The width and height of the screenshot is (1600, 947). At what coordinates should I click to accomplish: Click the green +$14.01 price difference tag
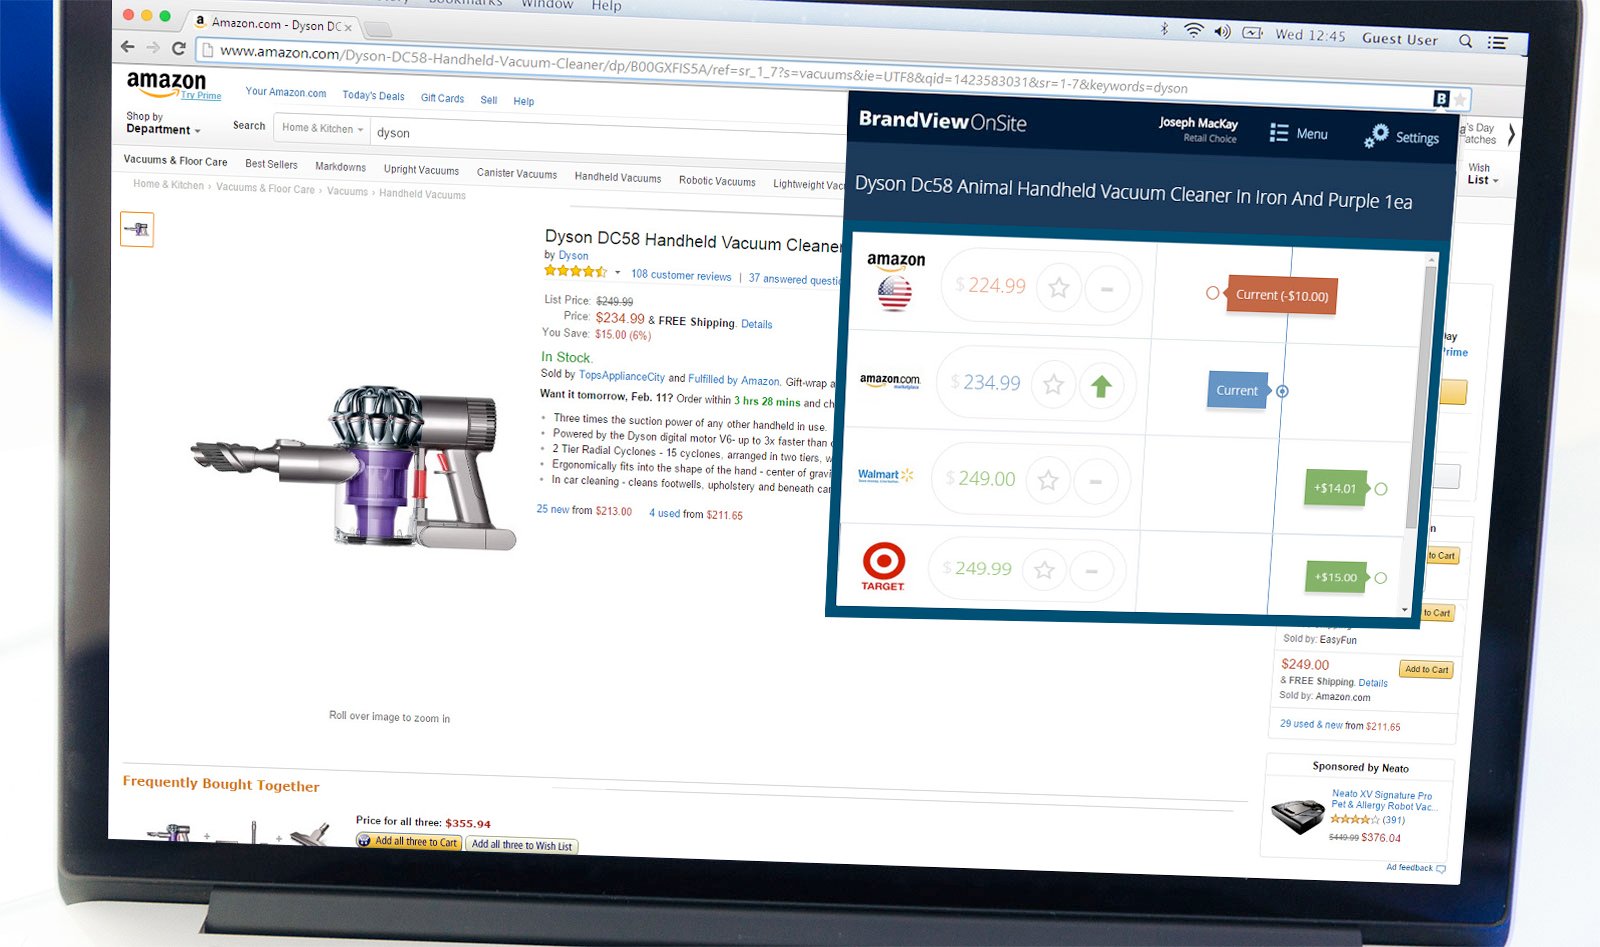(x=1336, y=488)
